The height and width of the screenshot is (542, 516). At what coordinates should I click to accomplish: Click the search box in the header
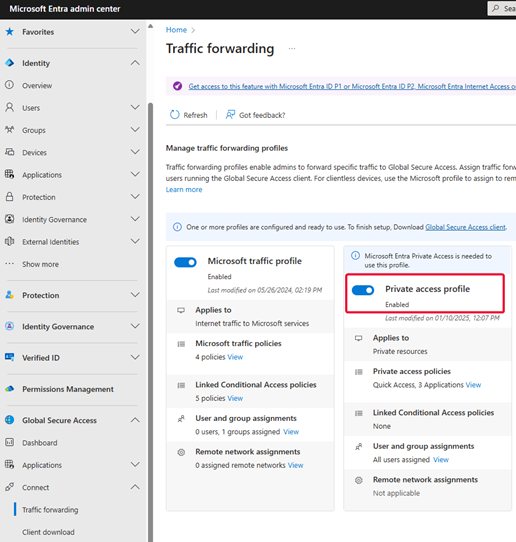[x=502, y=8]
